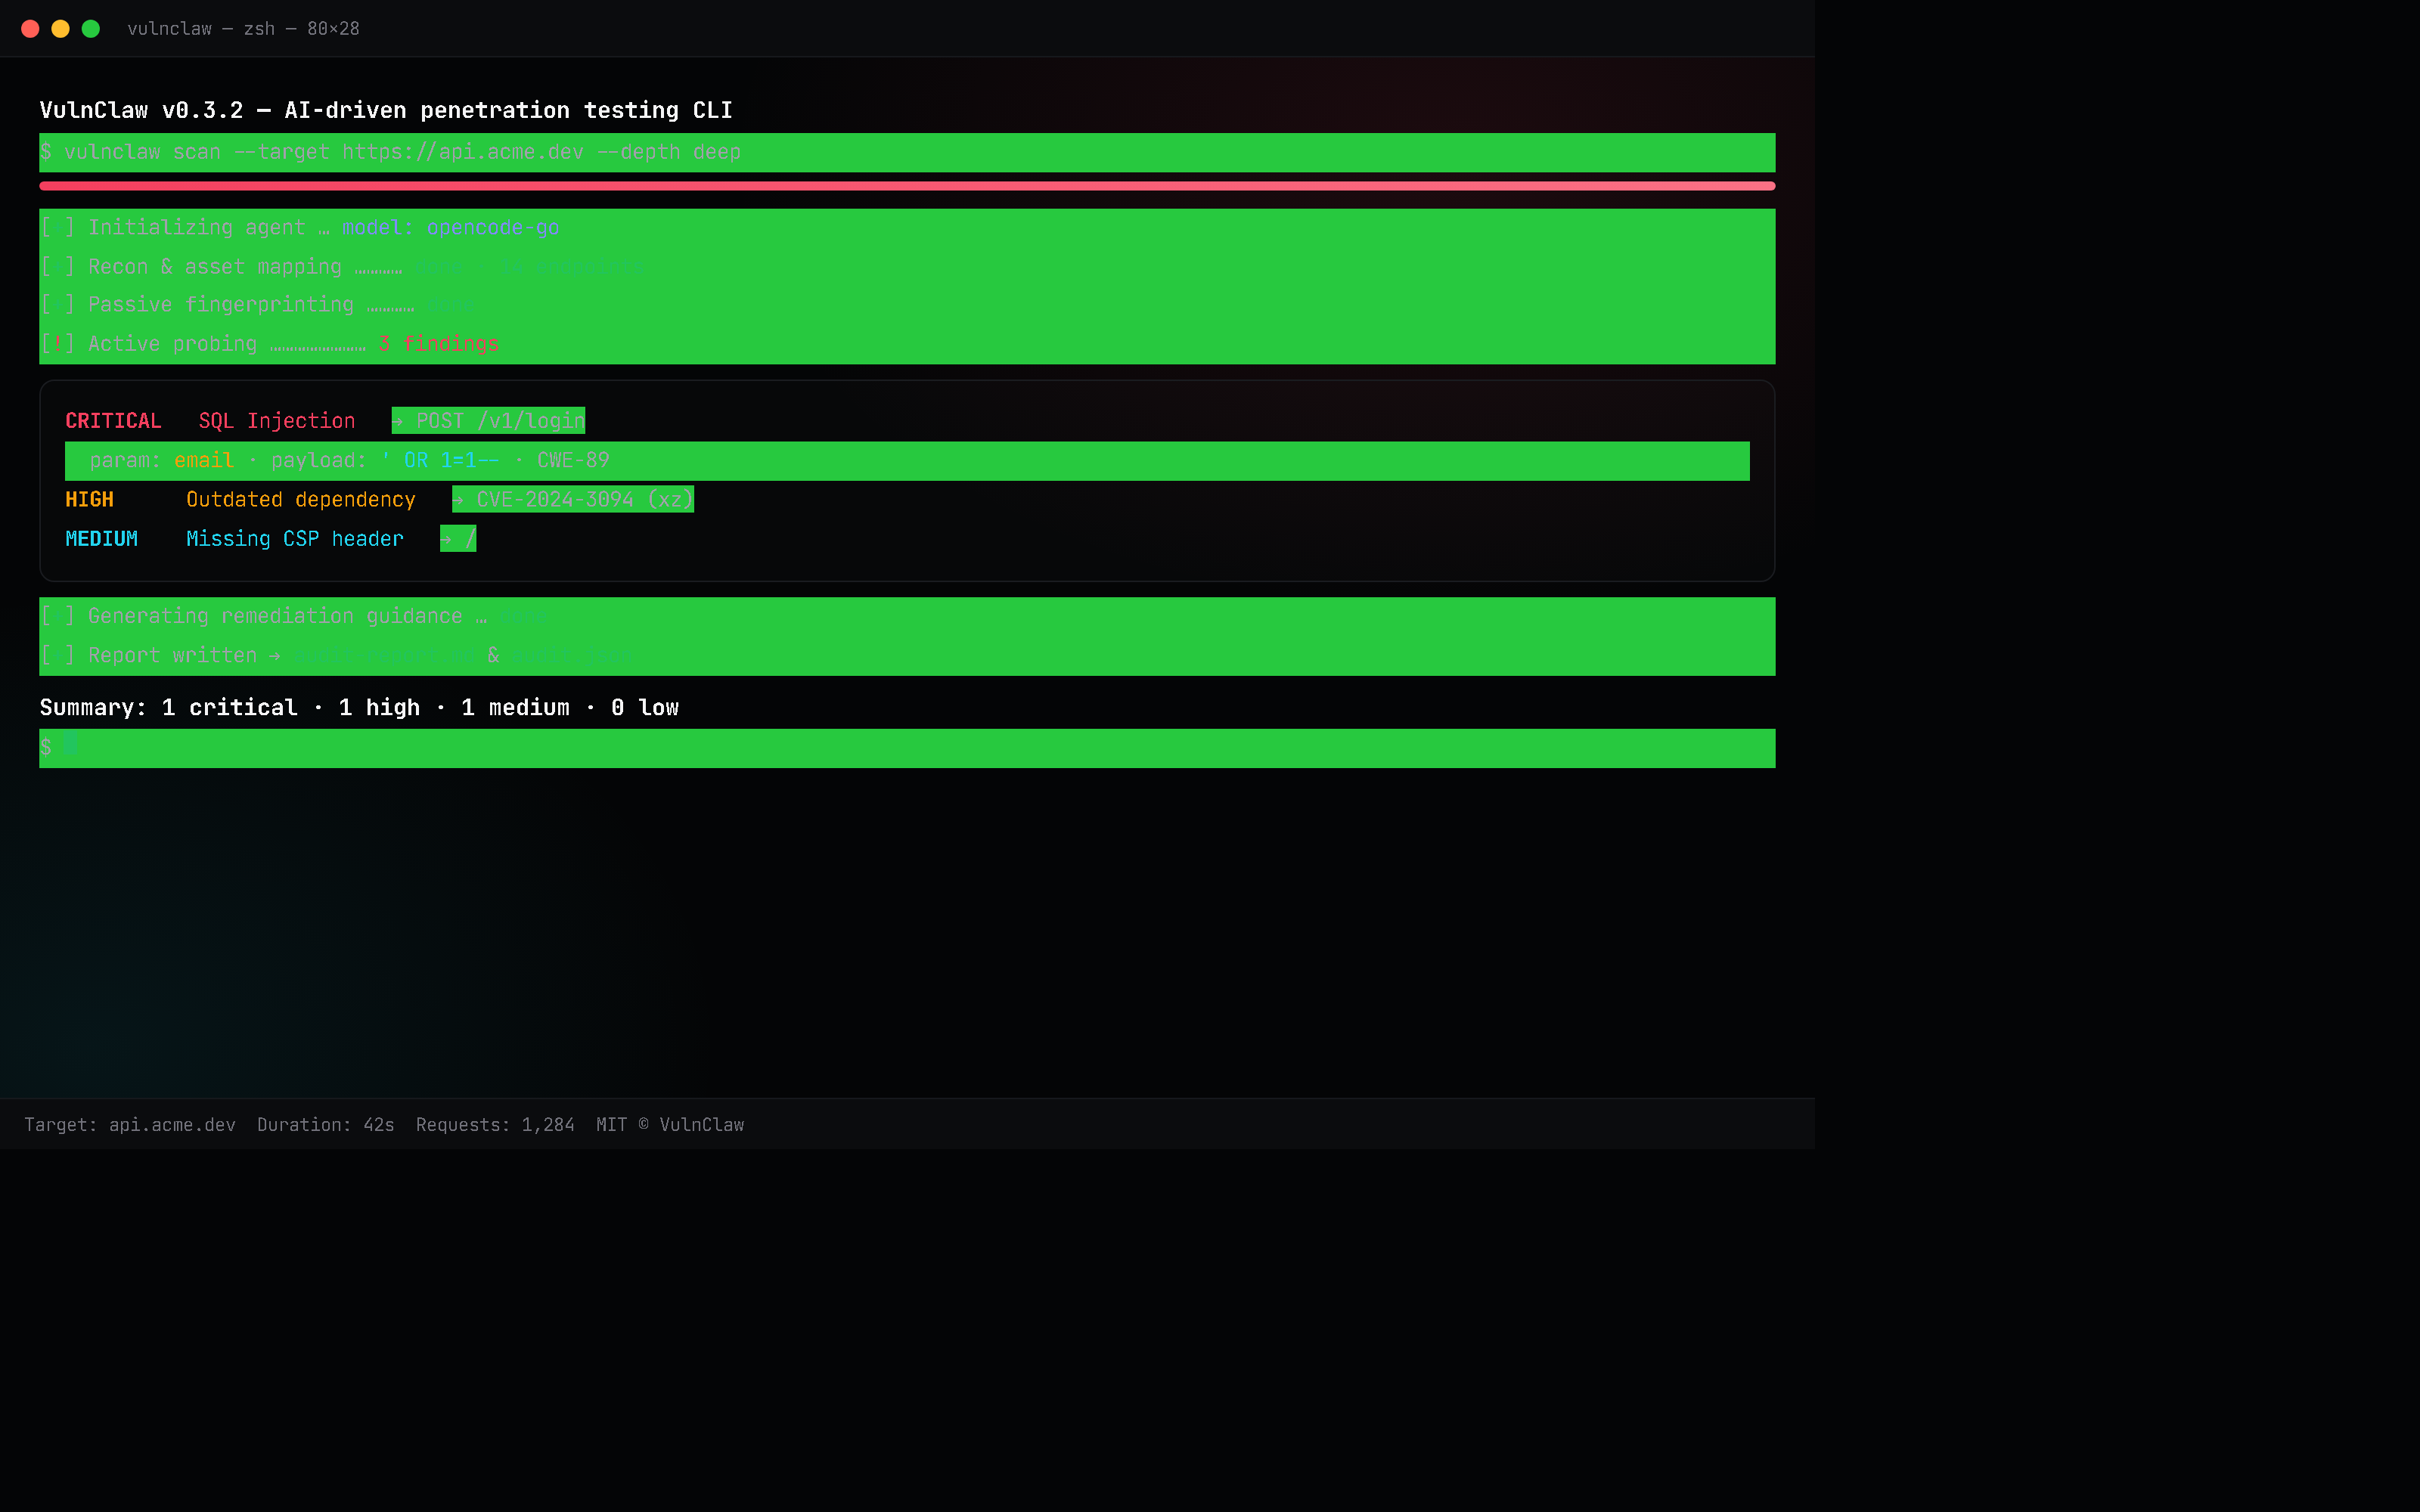
Task: Click the [!] alert marker for Active probing
Action: click(x=57, y=344)
